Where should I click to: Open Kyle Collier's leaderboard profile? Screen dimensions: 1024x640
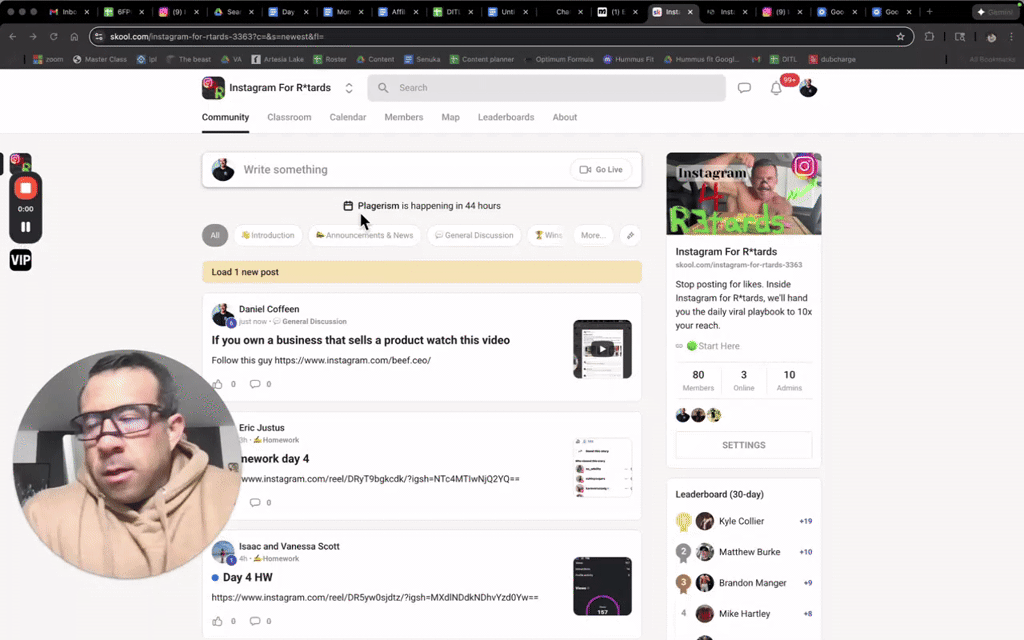coord(741,521)
